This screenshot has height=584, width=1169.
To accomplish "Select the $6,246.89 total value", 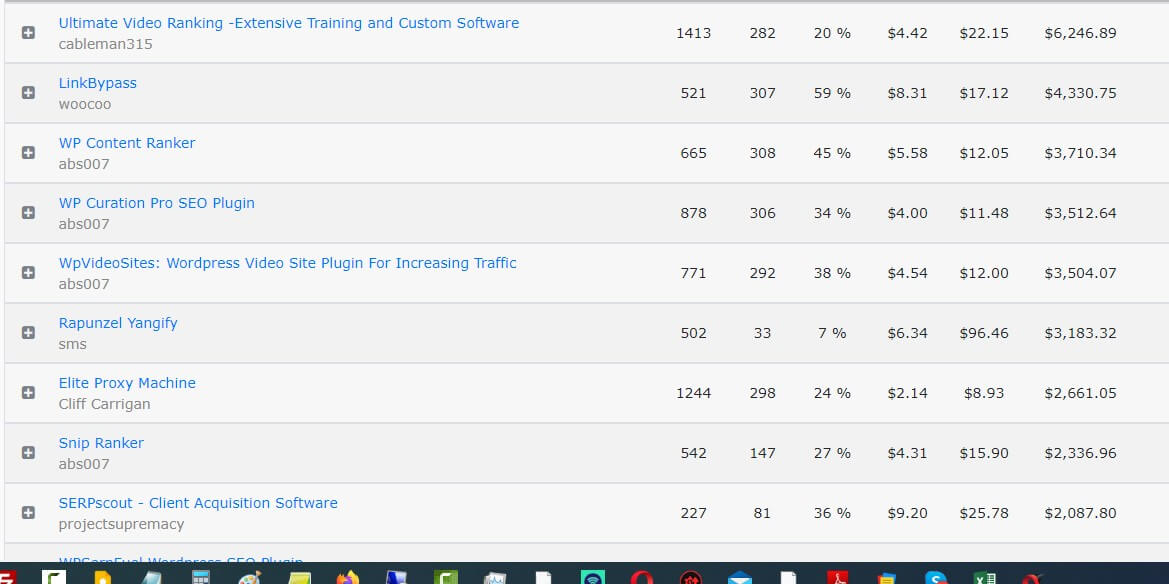I will [1080, 33].
